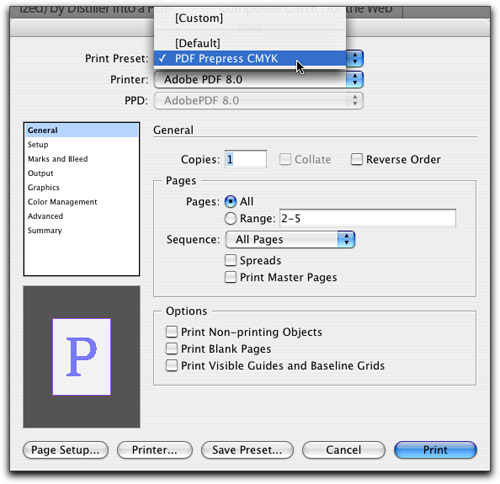Enable Print Blank Pages checkbox
The image size is (500, 484).
pos(172,349)
